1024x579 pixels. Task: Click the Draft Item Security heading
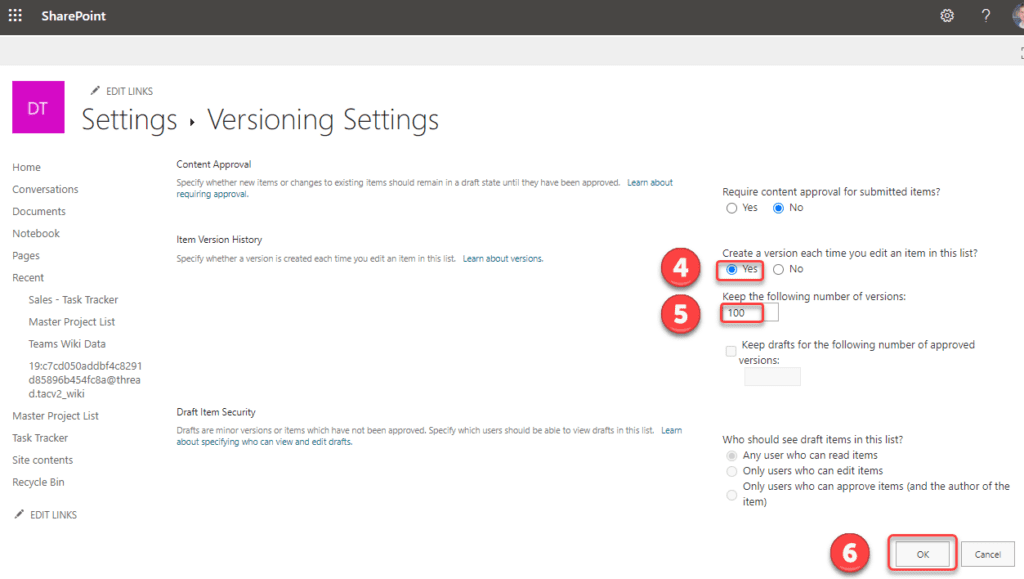(216, 412)
